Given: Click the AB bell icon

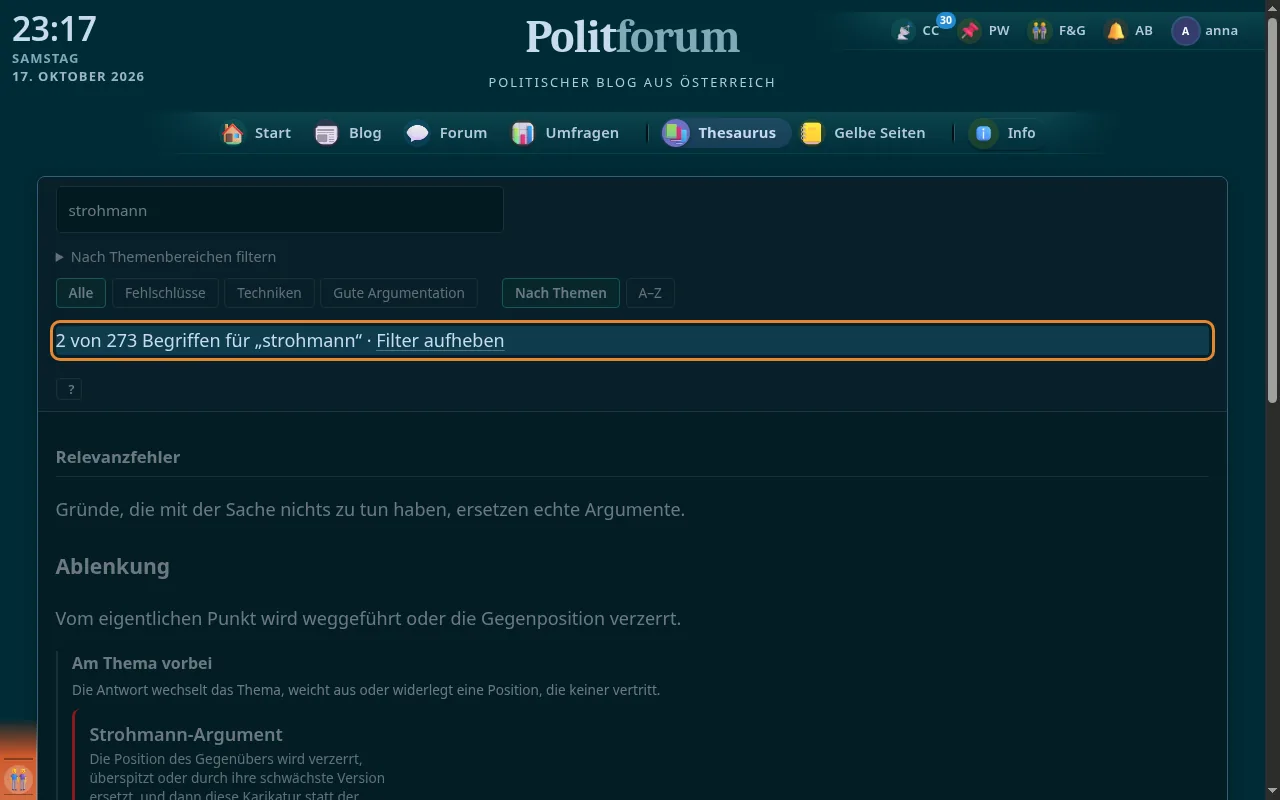Looking at the screenshot, I should coord(1116,31).
